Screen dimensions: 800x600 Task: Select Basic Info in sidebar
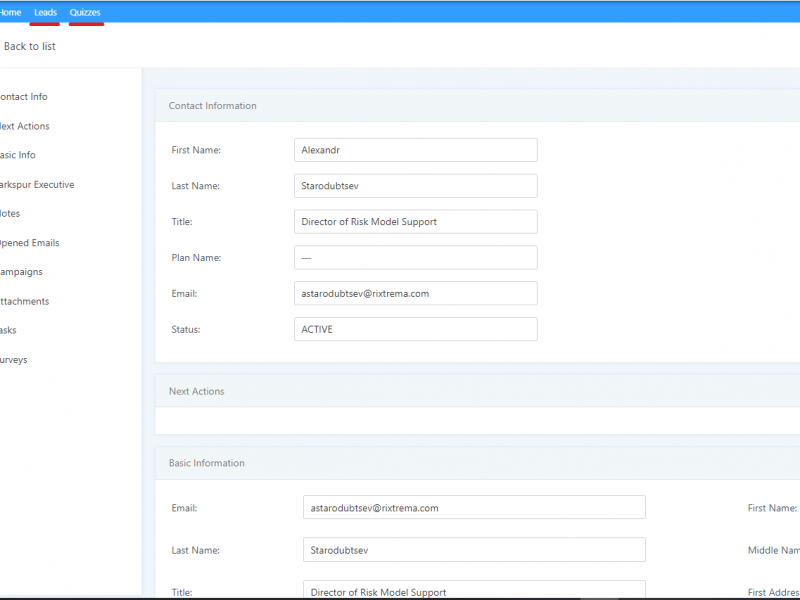(18, 155)
